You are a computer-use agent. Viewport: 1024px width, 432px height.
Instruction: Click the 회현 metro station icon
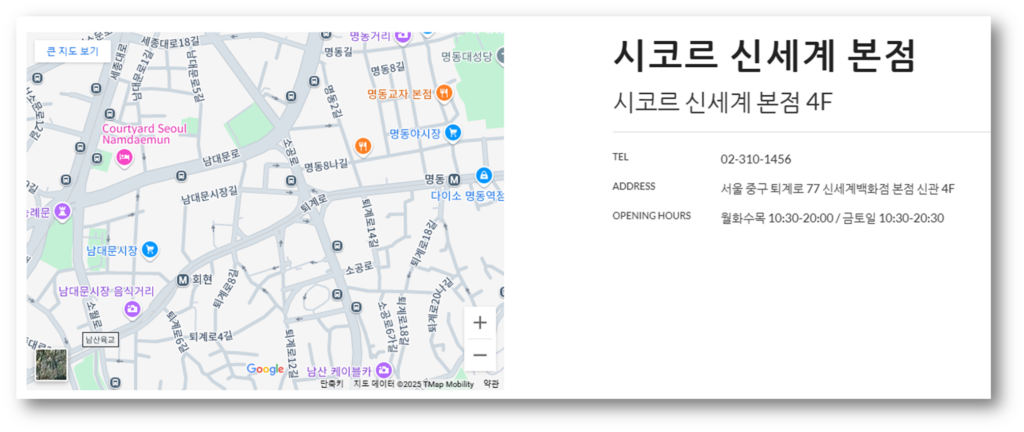click(x=183, y=279)
